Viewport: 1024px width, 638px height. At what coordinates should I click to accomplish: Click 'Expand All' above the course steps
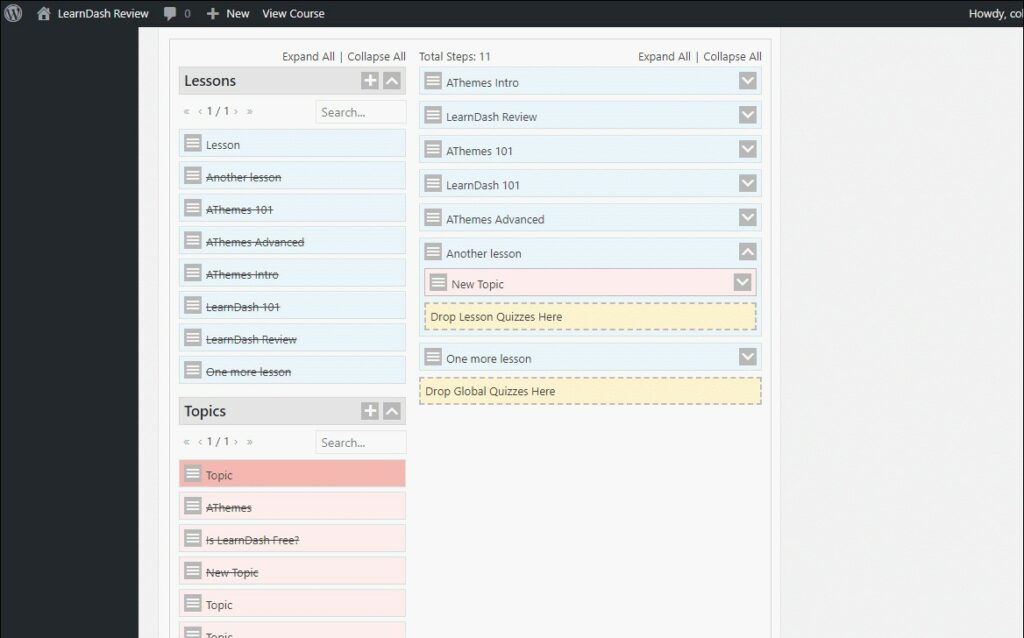tap(664, 56)
